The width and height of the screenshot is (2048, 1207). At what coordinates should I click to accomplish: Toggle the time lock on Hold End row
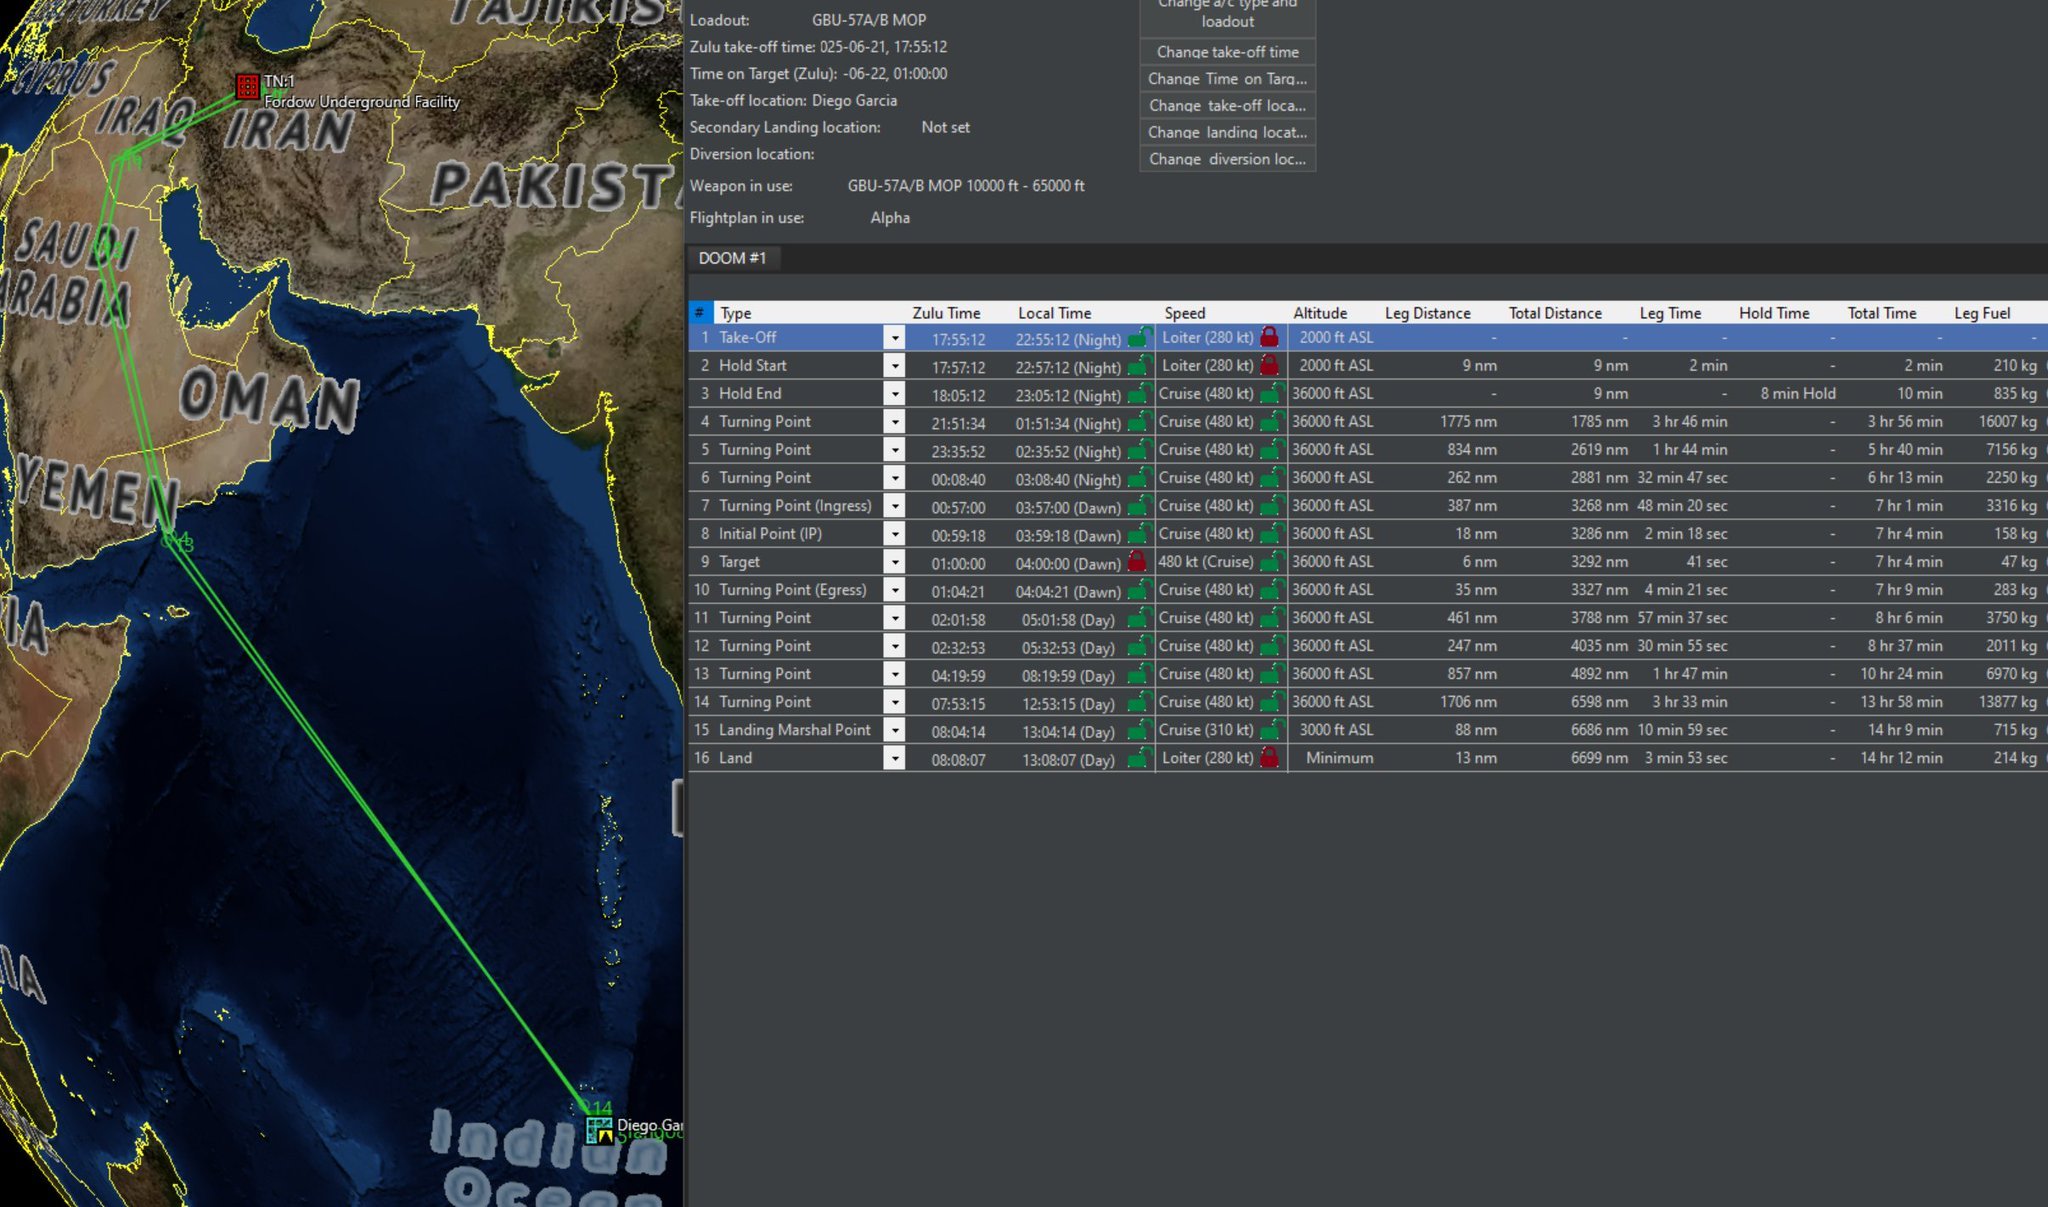tap(1138, 394)
